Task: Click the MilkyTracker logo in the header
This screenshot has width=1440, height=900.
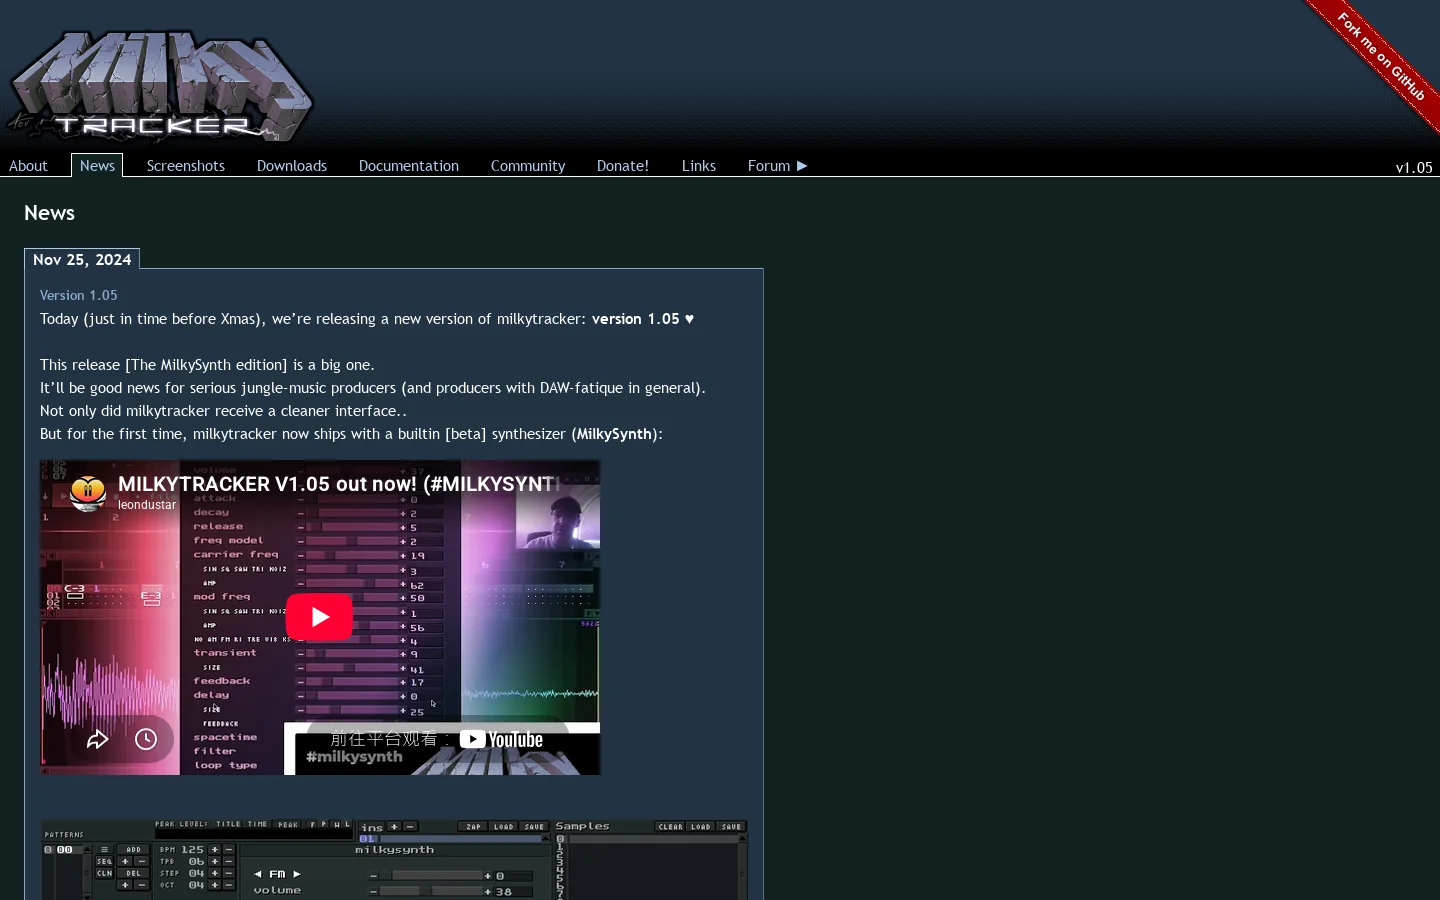Action: point(160,86)
